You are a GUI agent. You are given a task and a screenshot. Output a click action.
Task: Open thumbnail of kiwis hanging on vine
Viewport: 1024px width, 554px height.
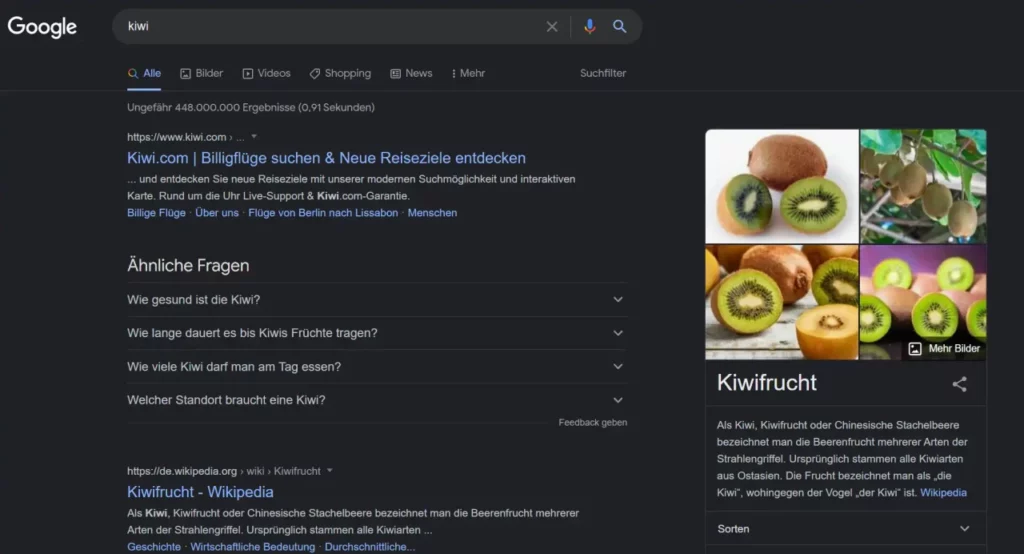pos(923,186)
